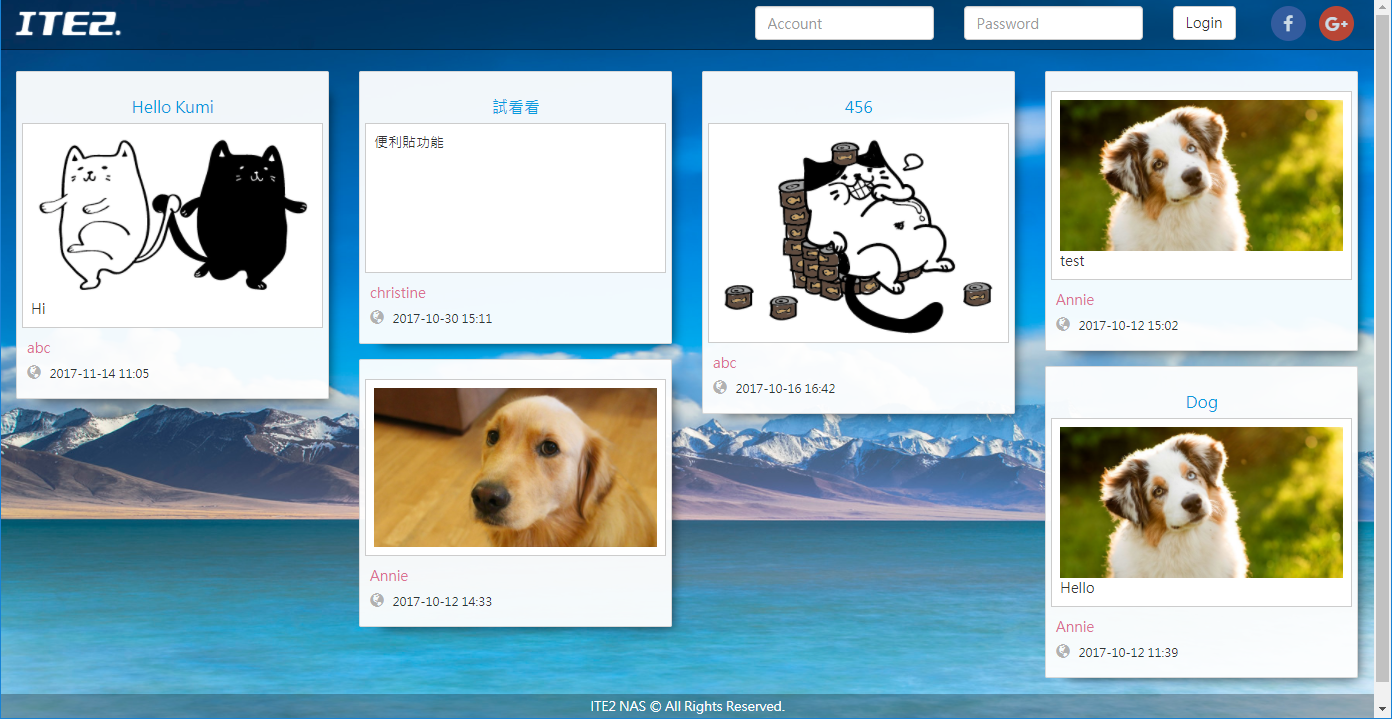Click the timestamp 2017-10-30 15:11
Image resolution: width=1392 pixels, height=719 pixels.
click(x=442, y=319)
